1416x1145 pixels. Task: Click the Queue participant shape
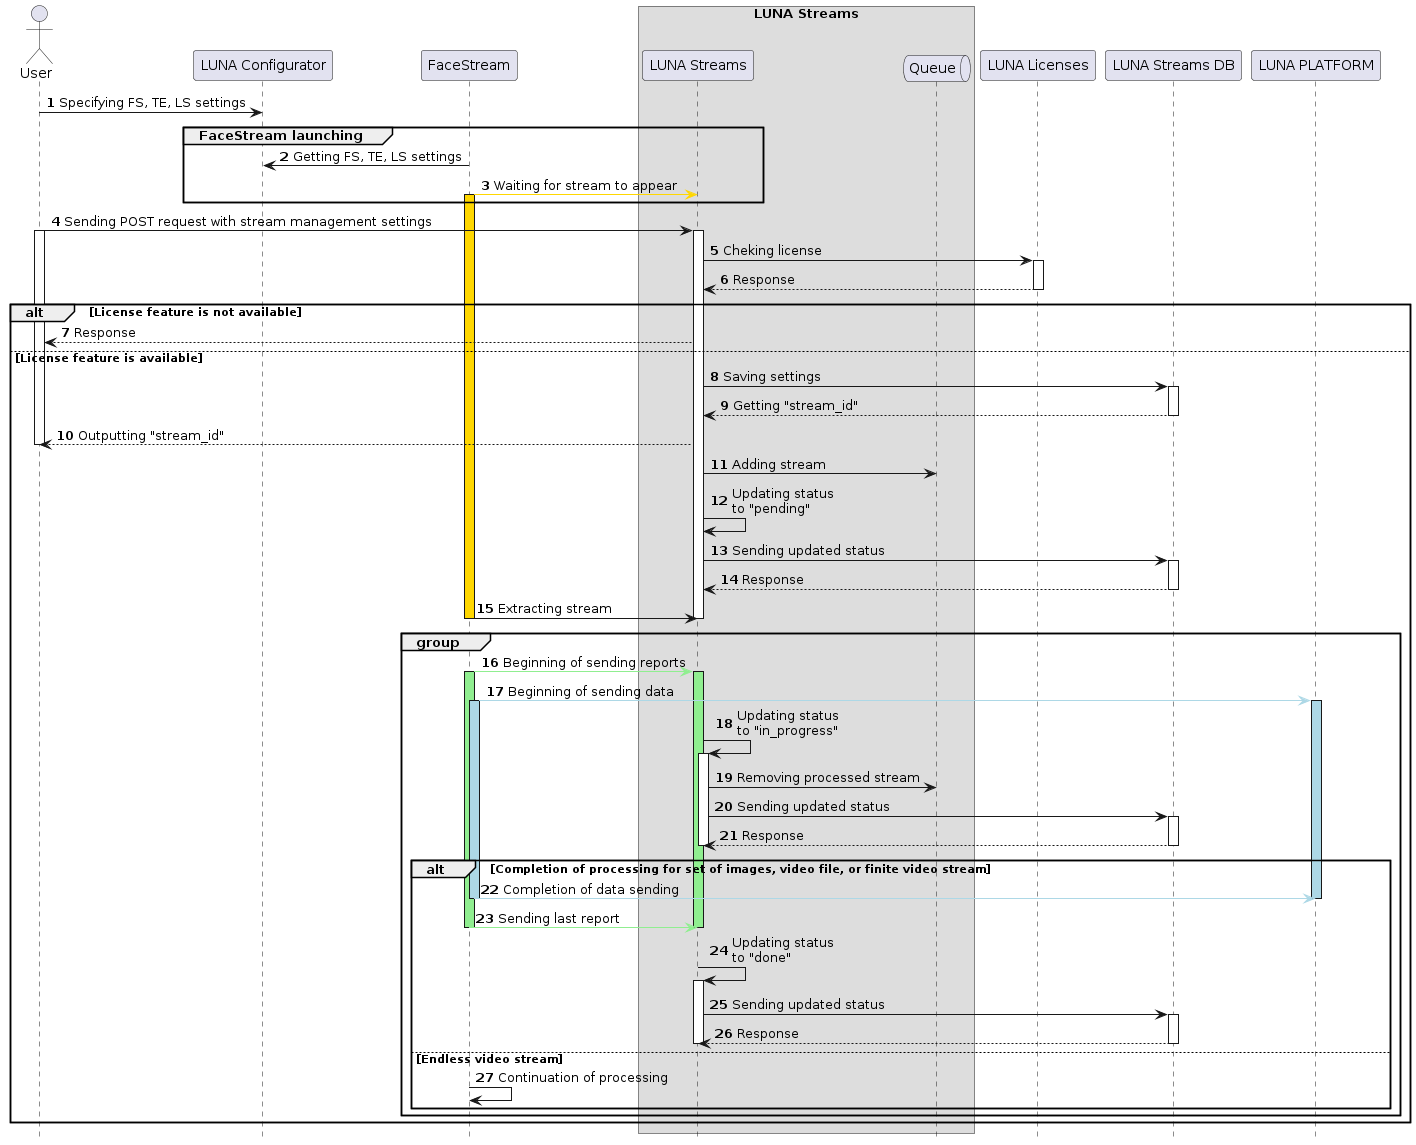(x=935, y=68)
